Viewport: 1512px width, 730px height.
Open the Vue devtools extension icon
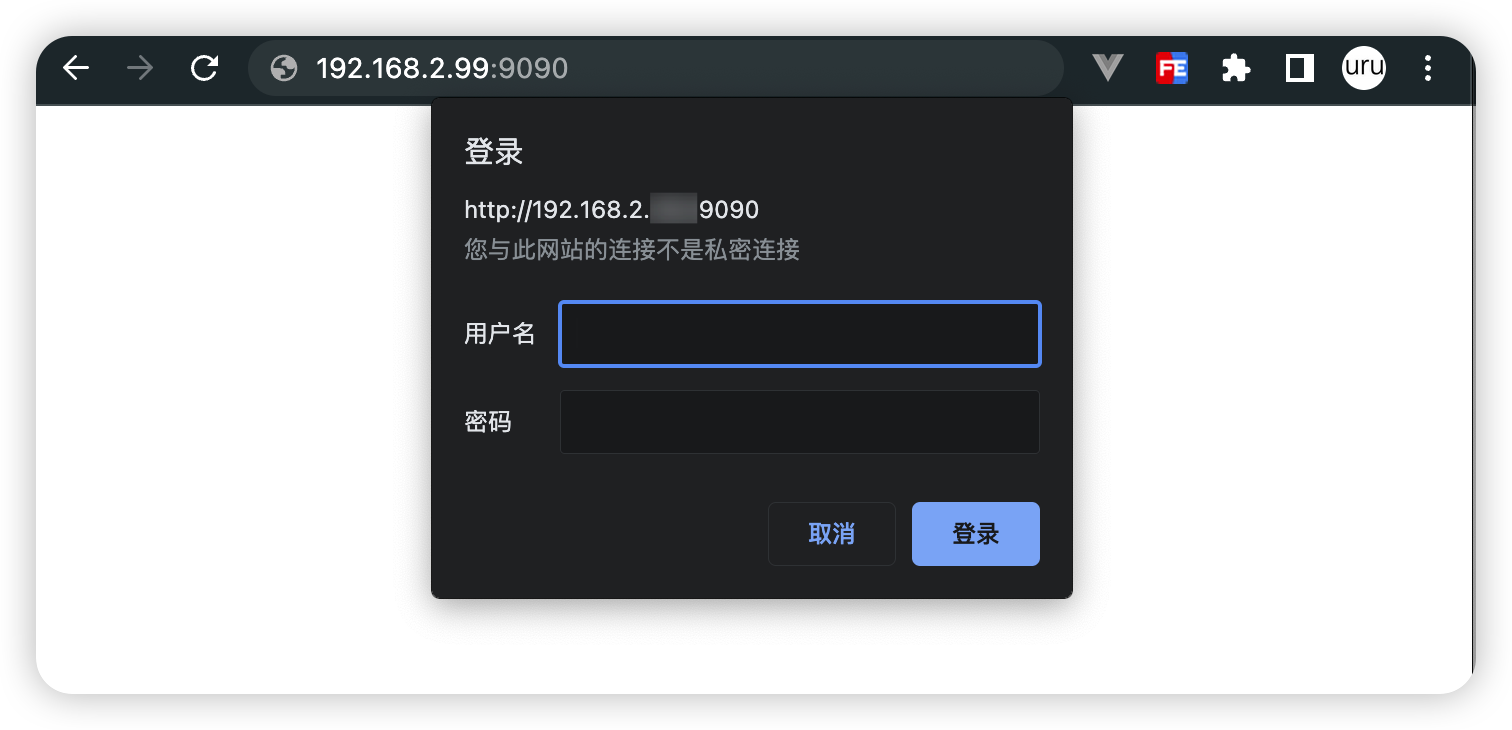coord(1107,68)
